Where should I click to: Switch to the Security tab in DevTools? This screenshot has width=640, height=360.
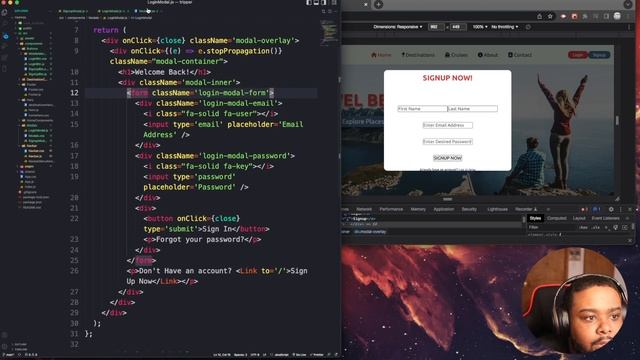469,209
